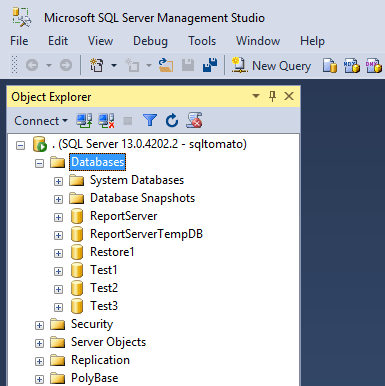Expand the Security folder
Image resolution: width=385 pixels, height=386 pixels.
39,326
